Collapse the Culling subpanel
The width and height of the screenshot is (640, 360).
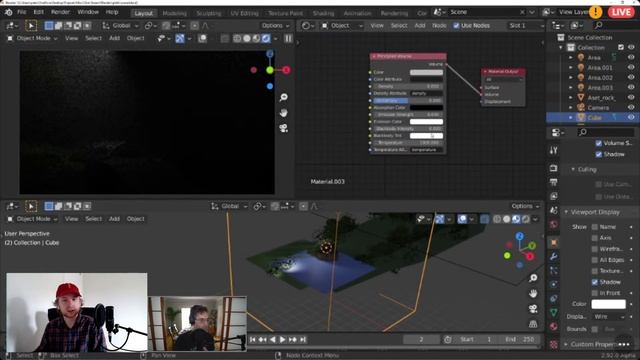pos(587,169)
